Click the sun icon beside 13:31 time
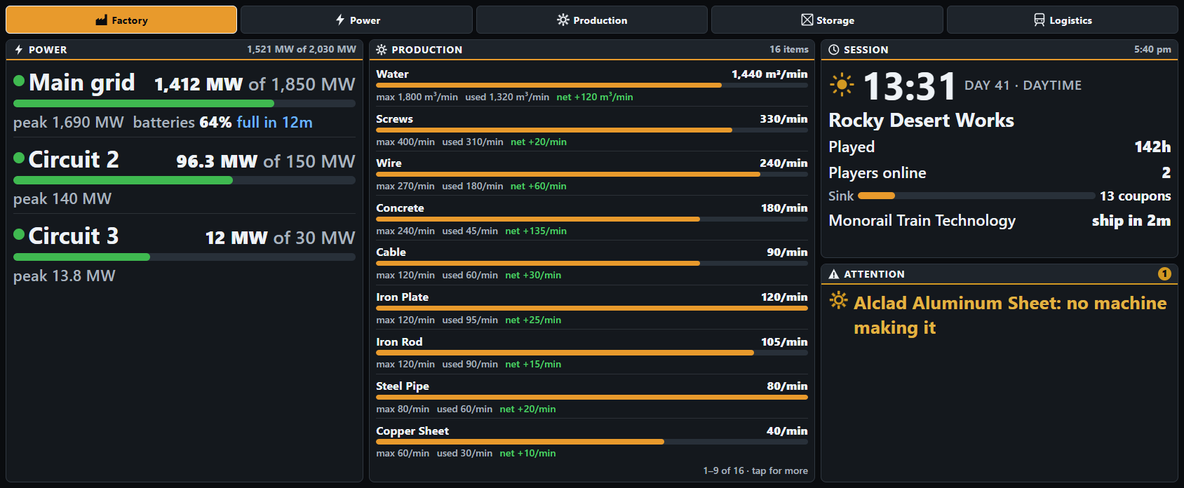Image resolution: width=1184 pixels, height=488 pixels. tap(842, 85)
